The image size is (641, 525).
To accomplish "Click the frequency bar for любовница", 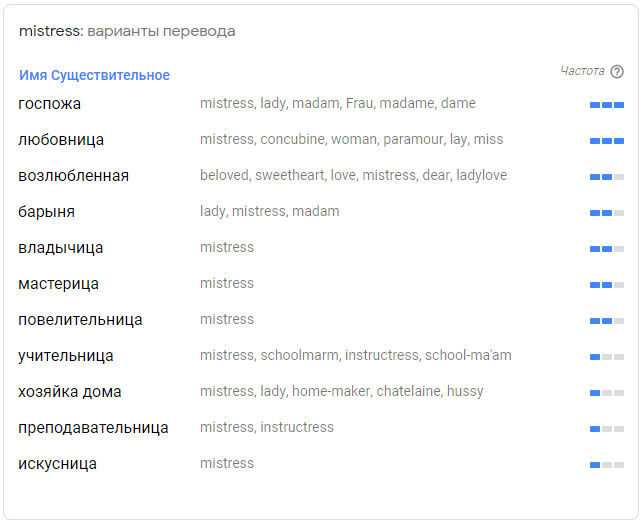I will pos(606,141).
